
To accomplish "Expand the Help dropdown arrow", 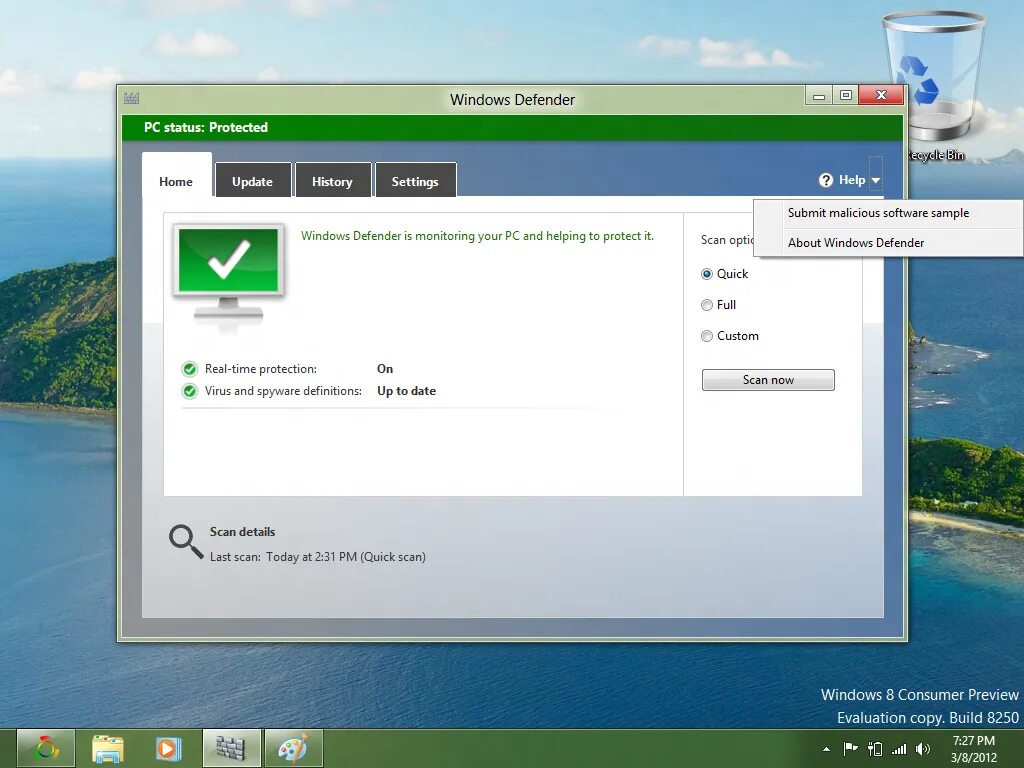I will click(876, 180).
